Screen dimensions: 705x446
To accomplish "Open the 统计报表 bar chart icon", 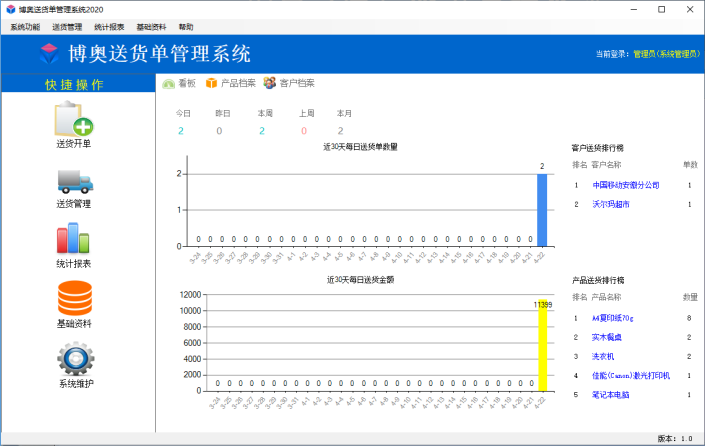I will (x=73, y=238).
